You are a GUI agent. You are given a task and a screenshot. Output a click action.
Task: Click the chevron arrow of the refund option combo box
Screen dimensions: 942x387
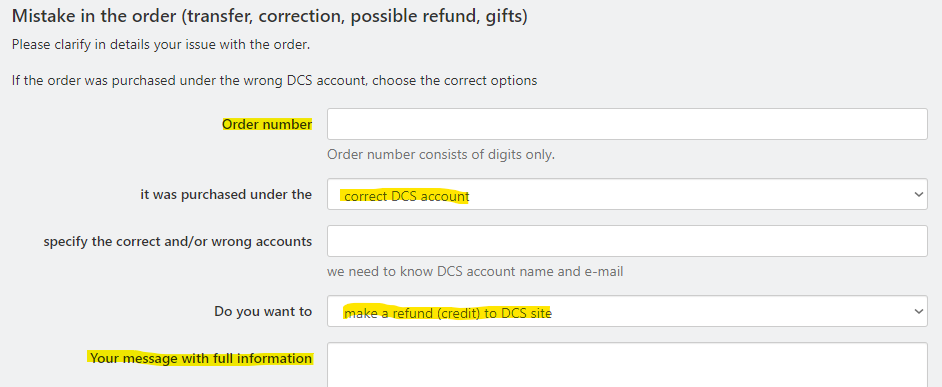918,311
